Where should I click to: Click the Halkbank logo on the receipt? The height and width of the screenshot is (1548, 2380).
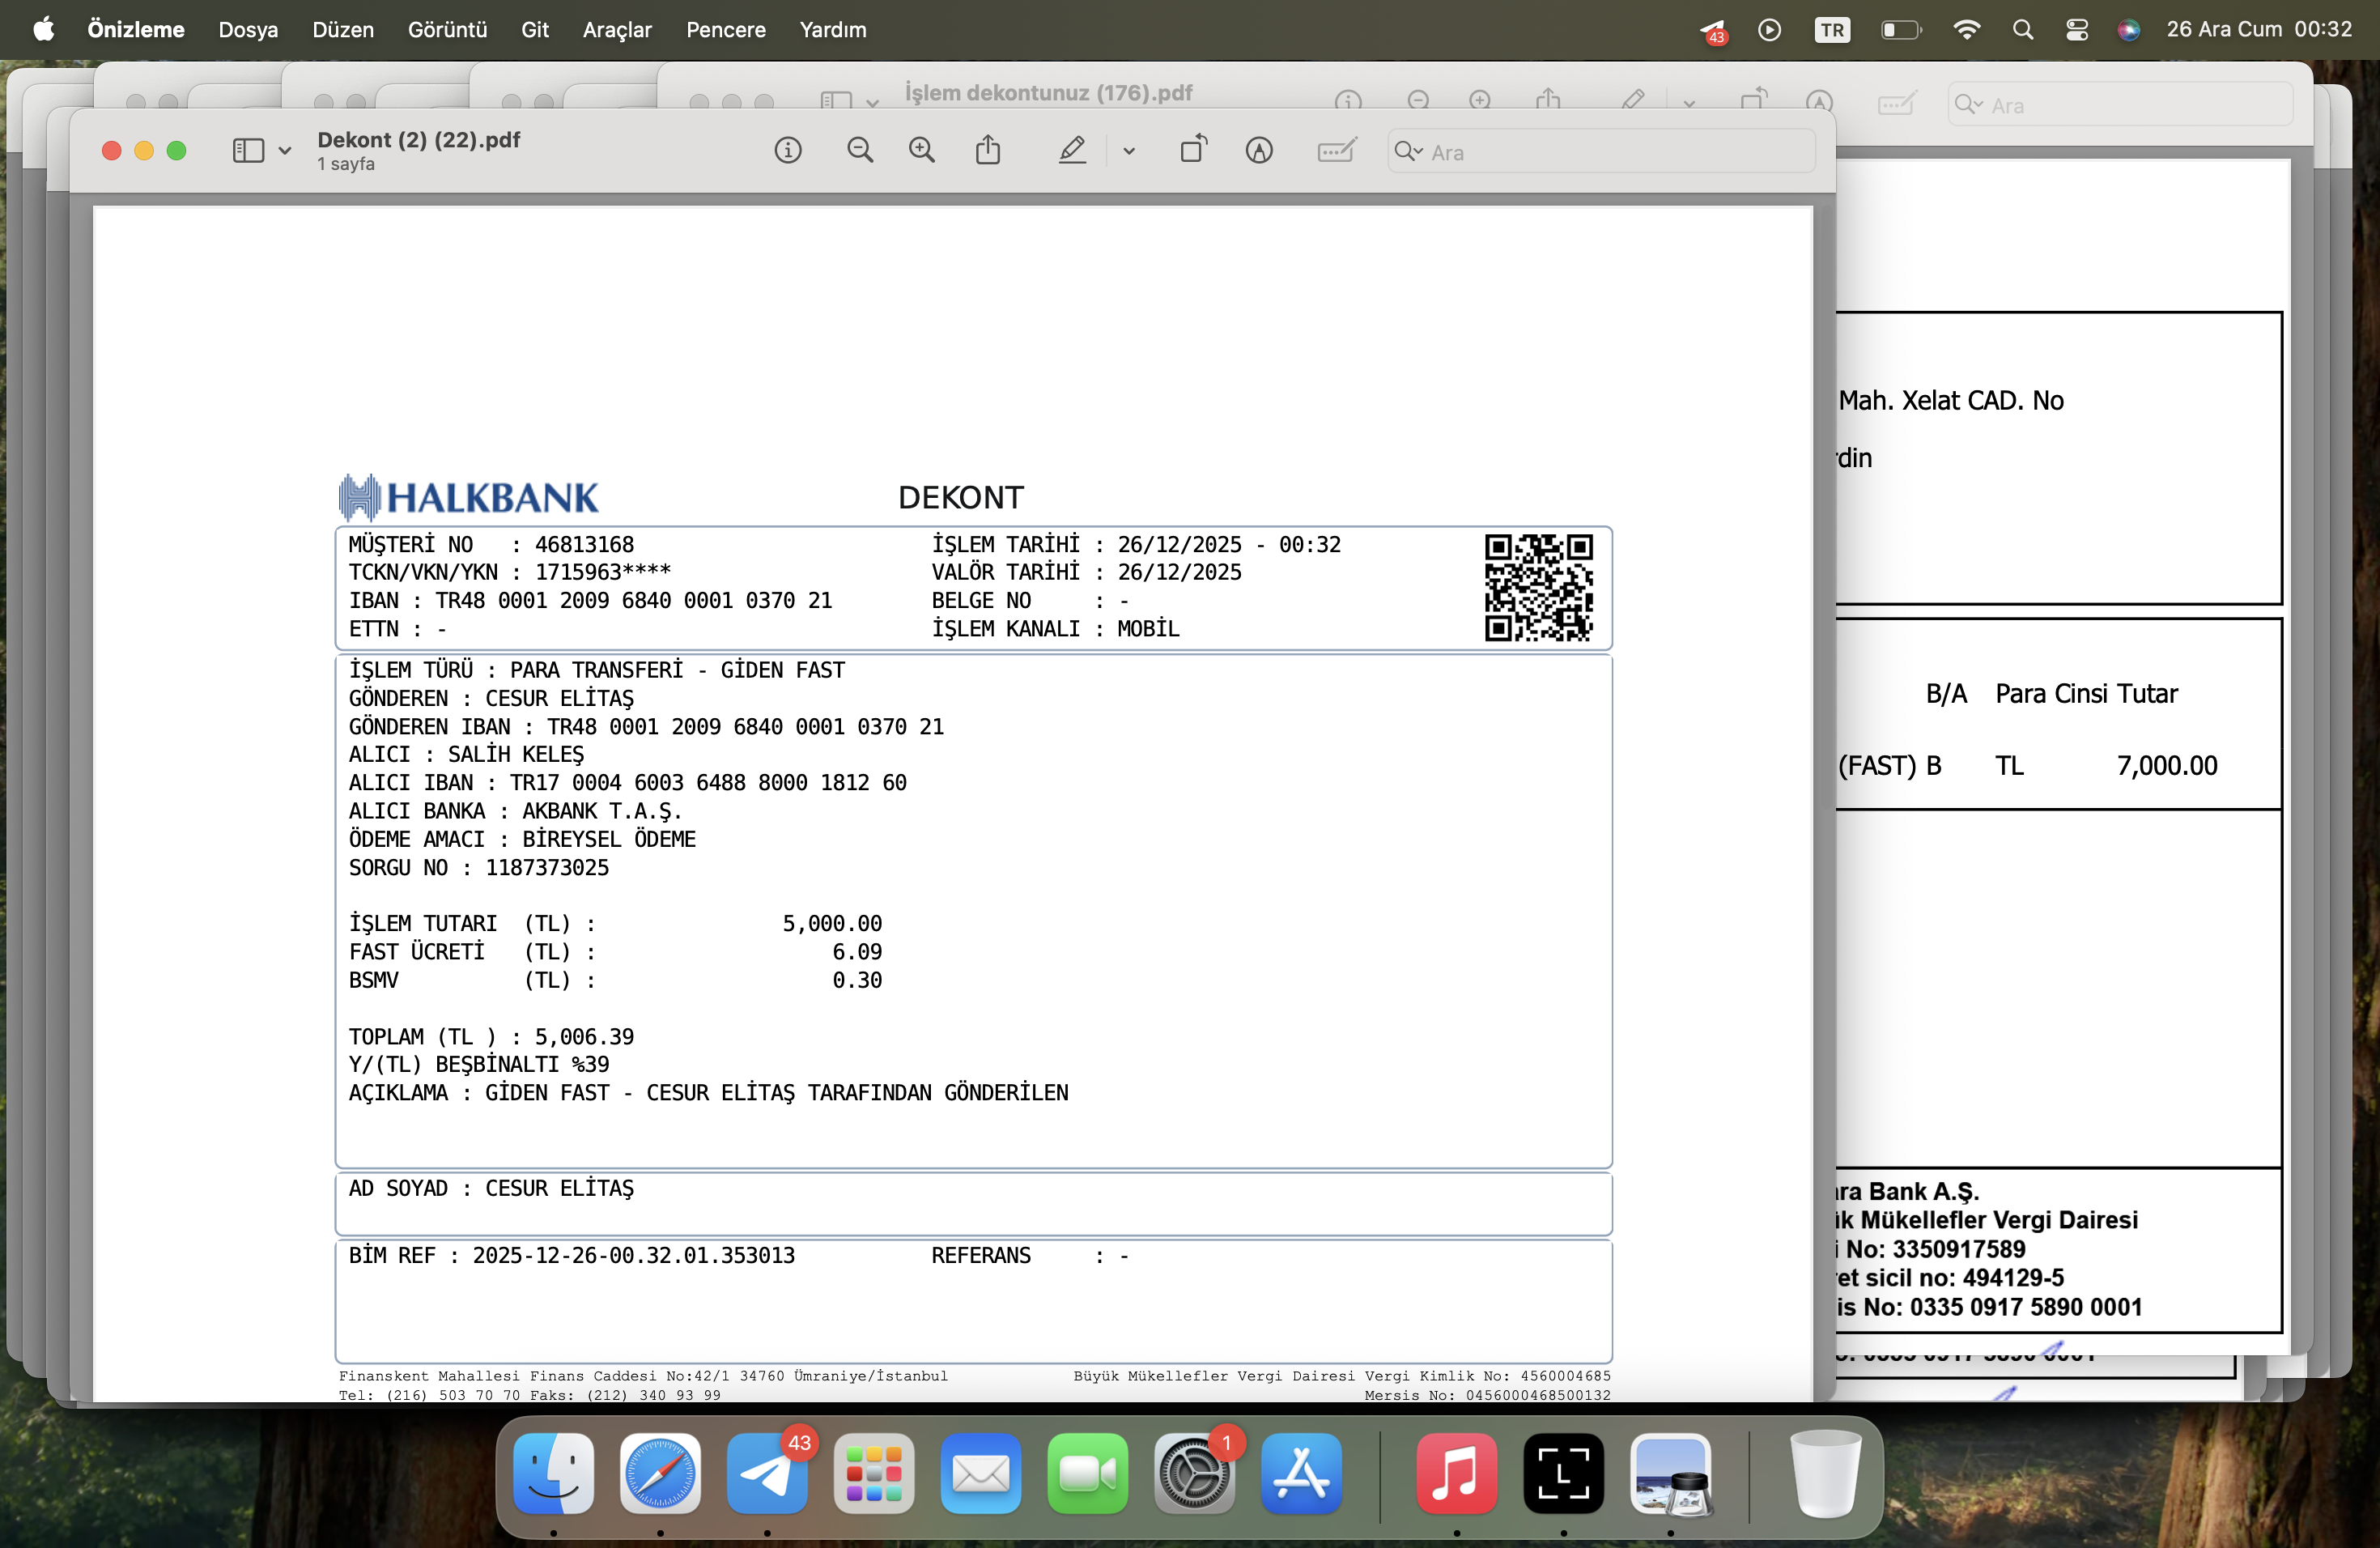[468, 497]
